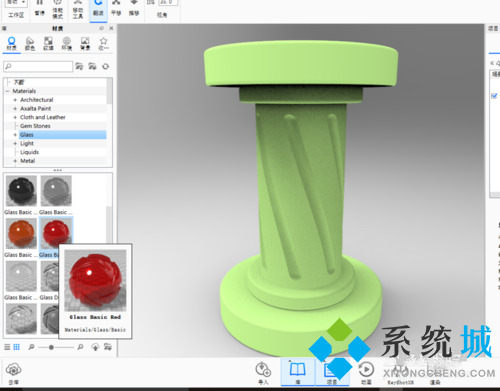Expand the Light folder
500x391 pixels.
pos(15,143)
